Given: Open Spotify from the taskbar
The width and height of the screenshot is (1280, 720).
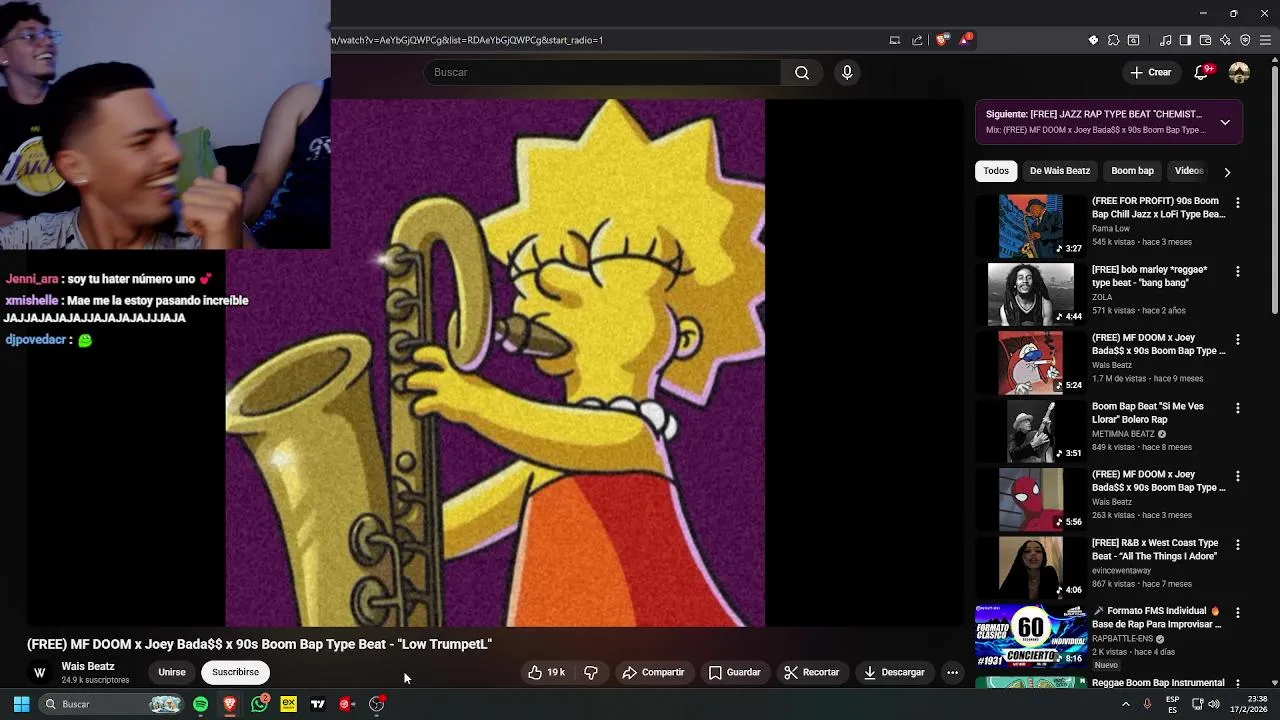Looking at the screenshot, I should pos(200,704).
